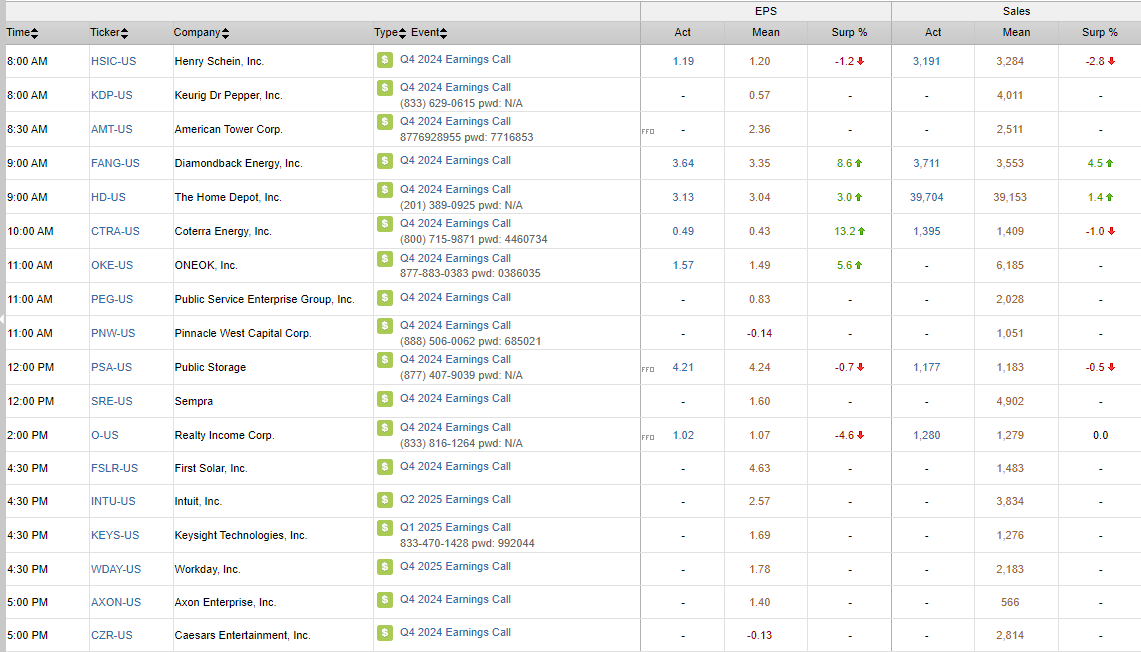
Task: Open Workday's Q4 2025 Earnings Call event
Action: coord(456,567)
